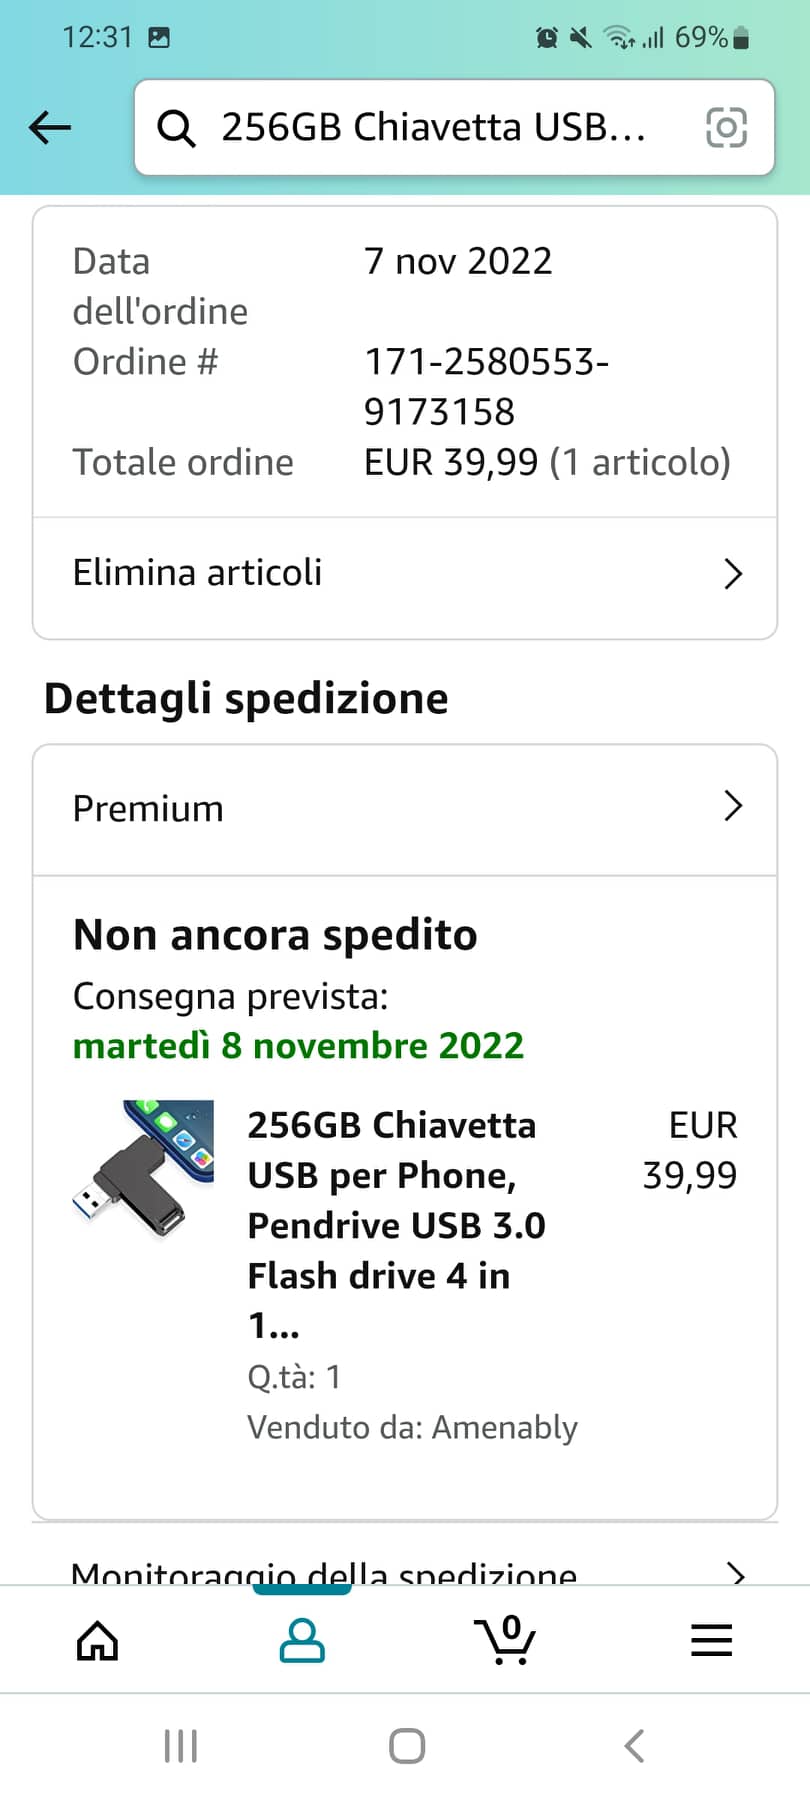This screenshot has height=1800, width=810.
Task: Open the Elimina articoli row
Action: click(x=198, y=573)
